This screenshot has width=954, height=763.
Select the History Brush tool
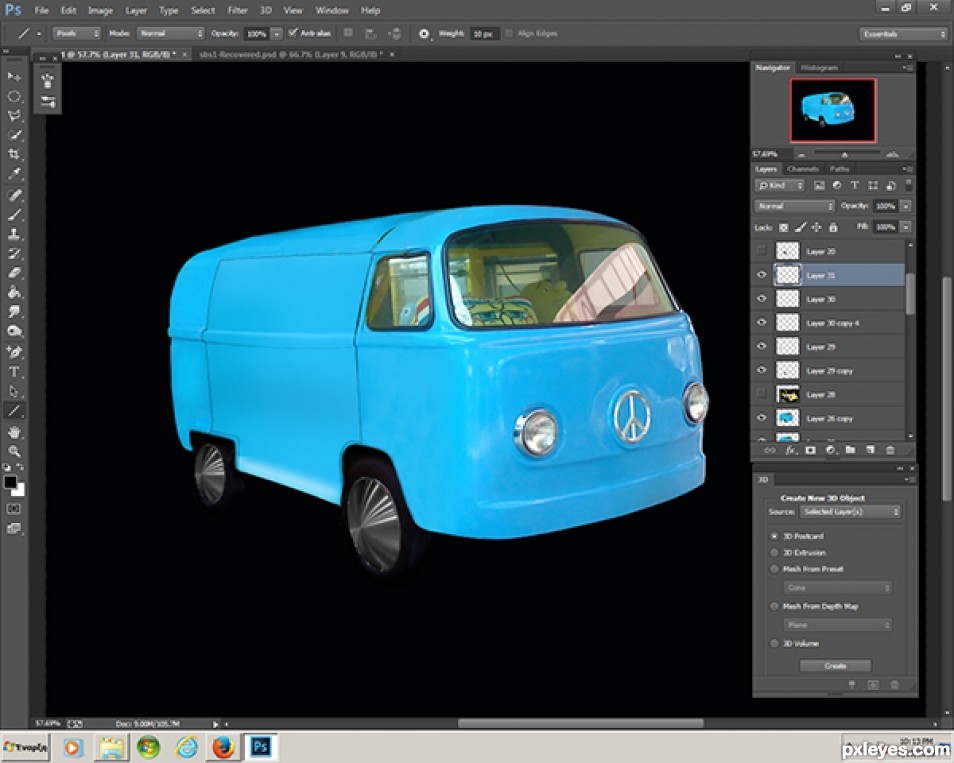(14, 254)
